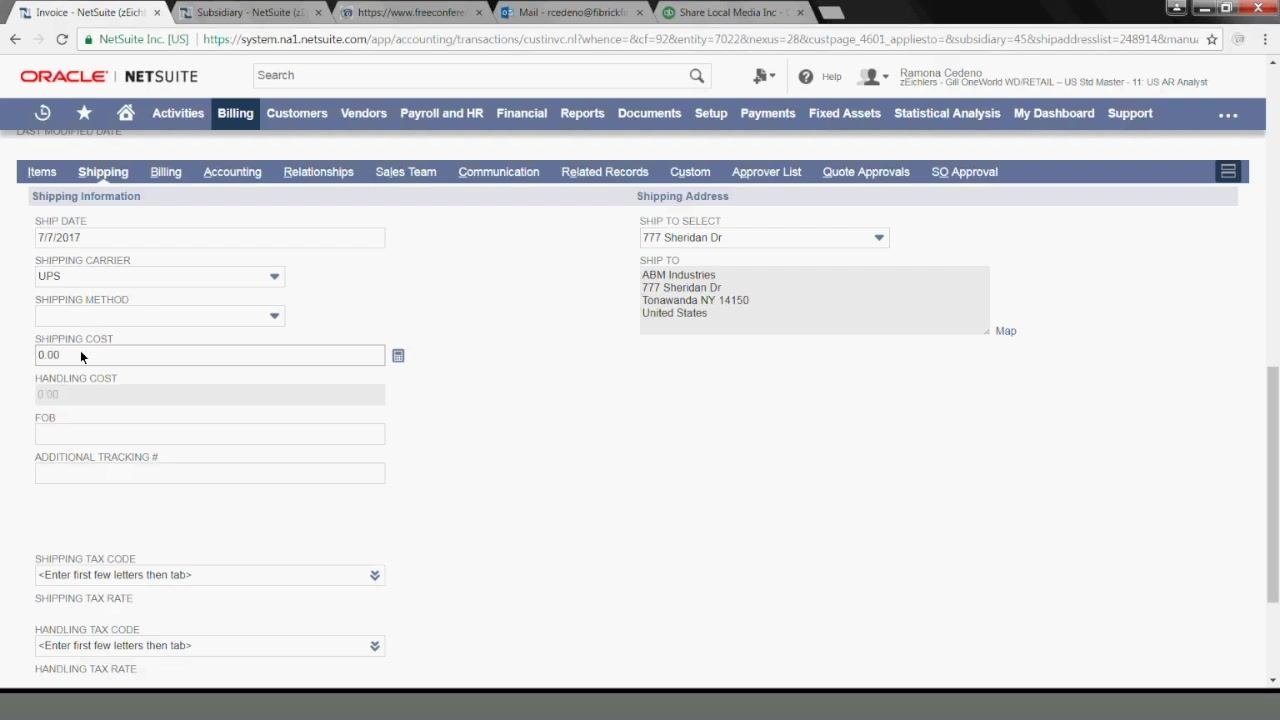Open the Ship To Select dropdown

tap(879, 238)
